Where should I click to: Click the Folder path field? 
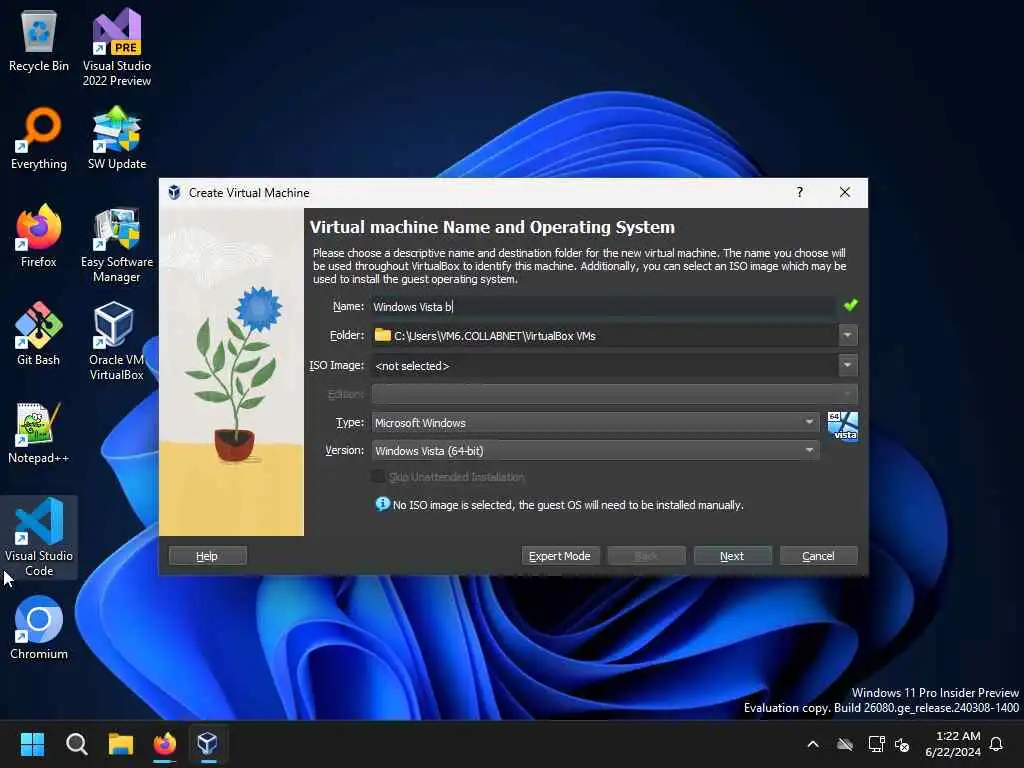point(605,335)
